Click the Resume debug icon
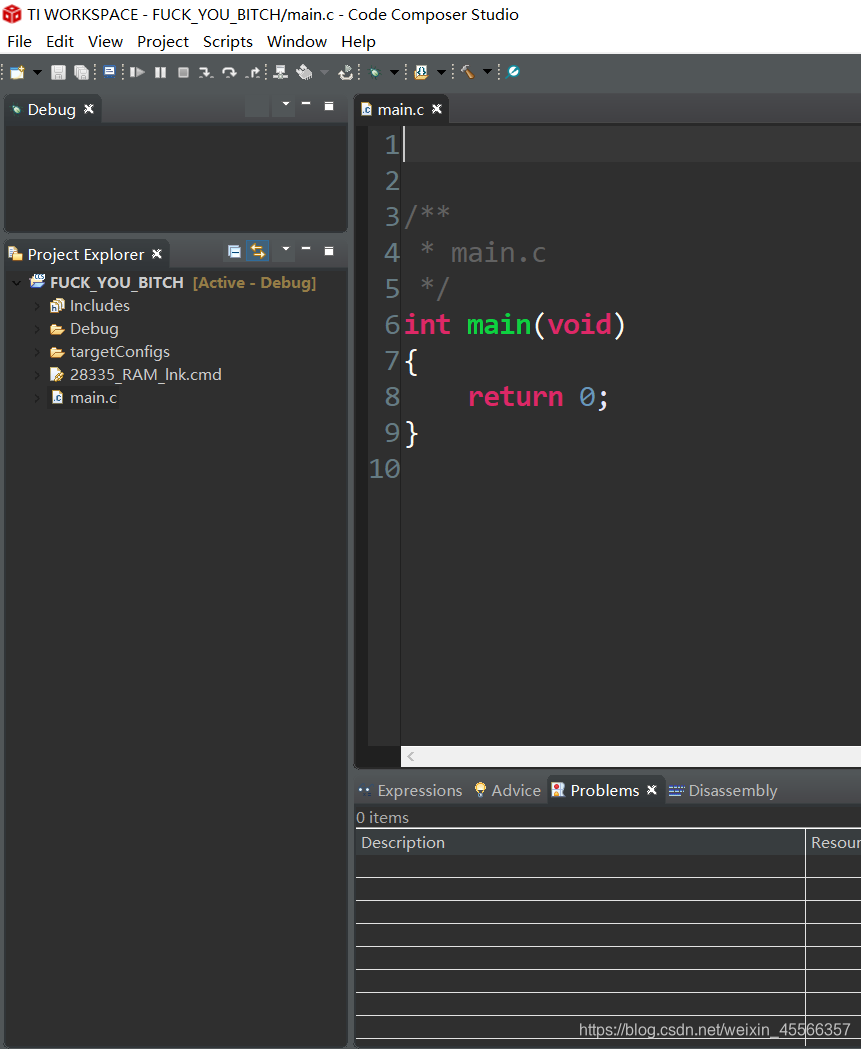This screenshot has width=861, height=1049. click(137, 72)
